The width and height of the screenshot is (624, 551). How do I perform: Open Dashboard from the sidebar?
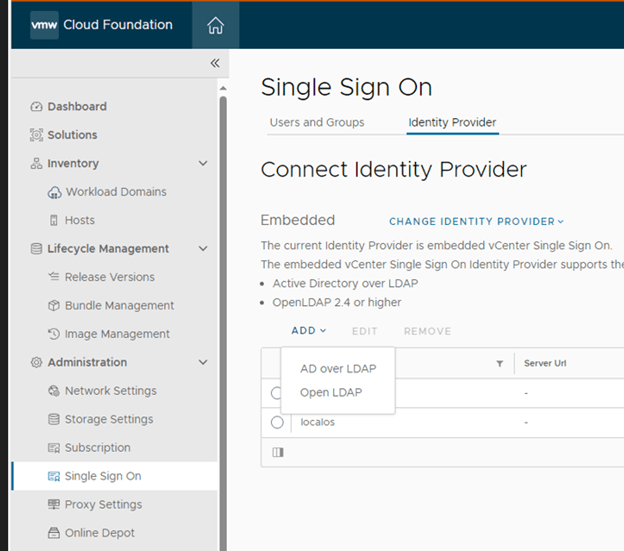point(77,107)
